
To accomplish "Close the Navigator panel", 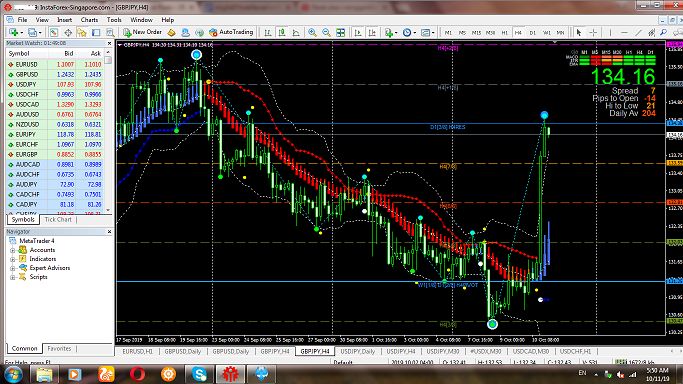I will 109,232.
